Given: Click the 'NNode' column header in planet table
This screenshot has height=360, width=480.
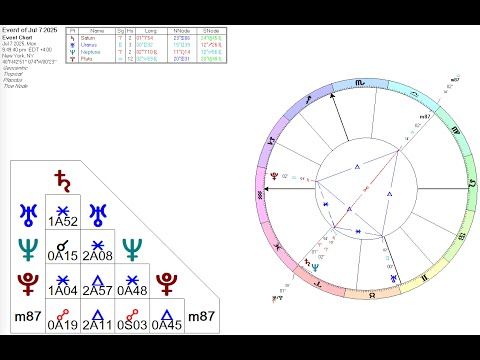Looking at the screenshot, I should [182, 31].
